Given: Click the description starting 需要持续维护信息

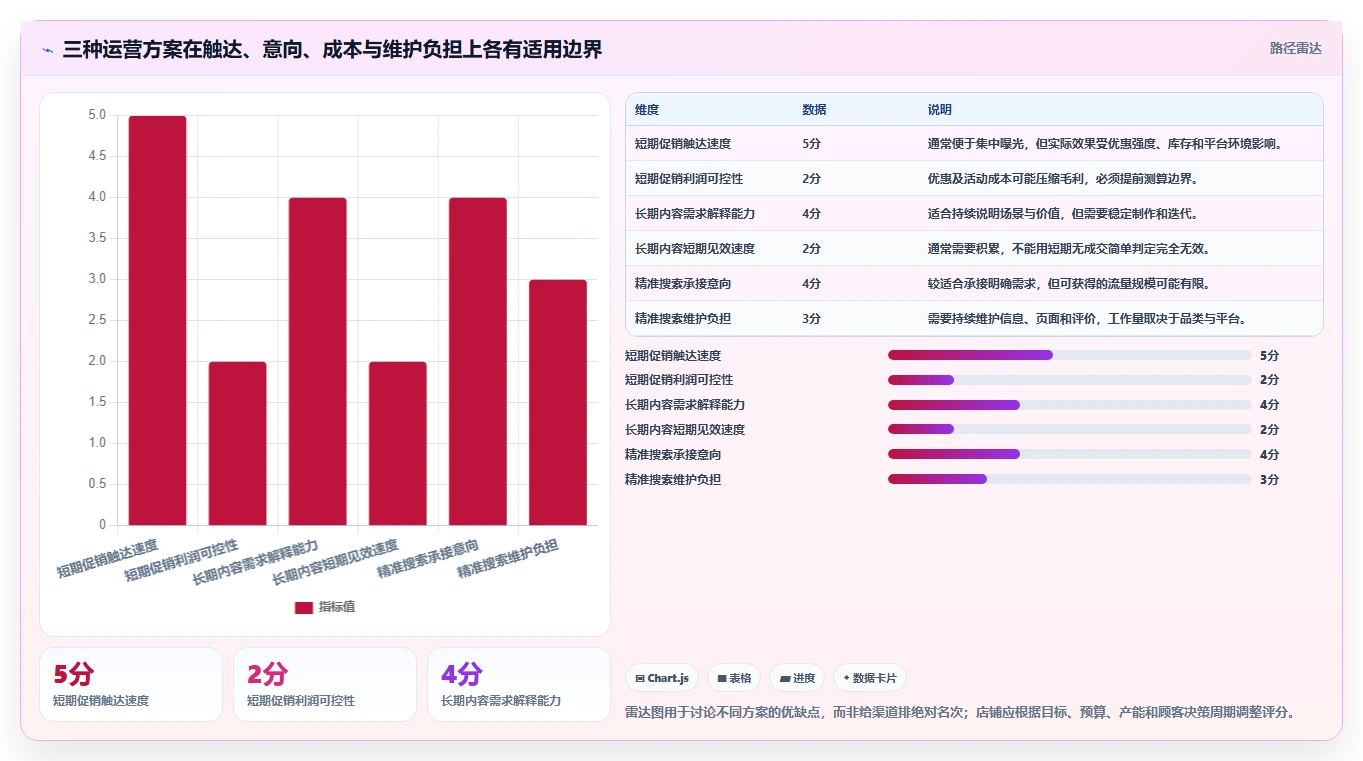Looking at the screenshot, I should (x=1087, y=318).
